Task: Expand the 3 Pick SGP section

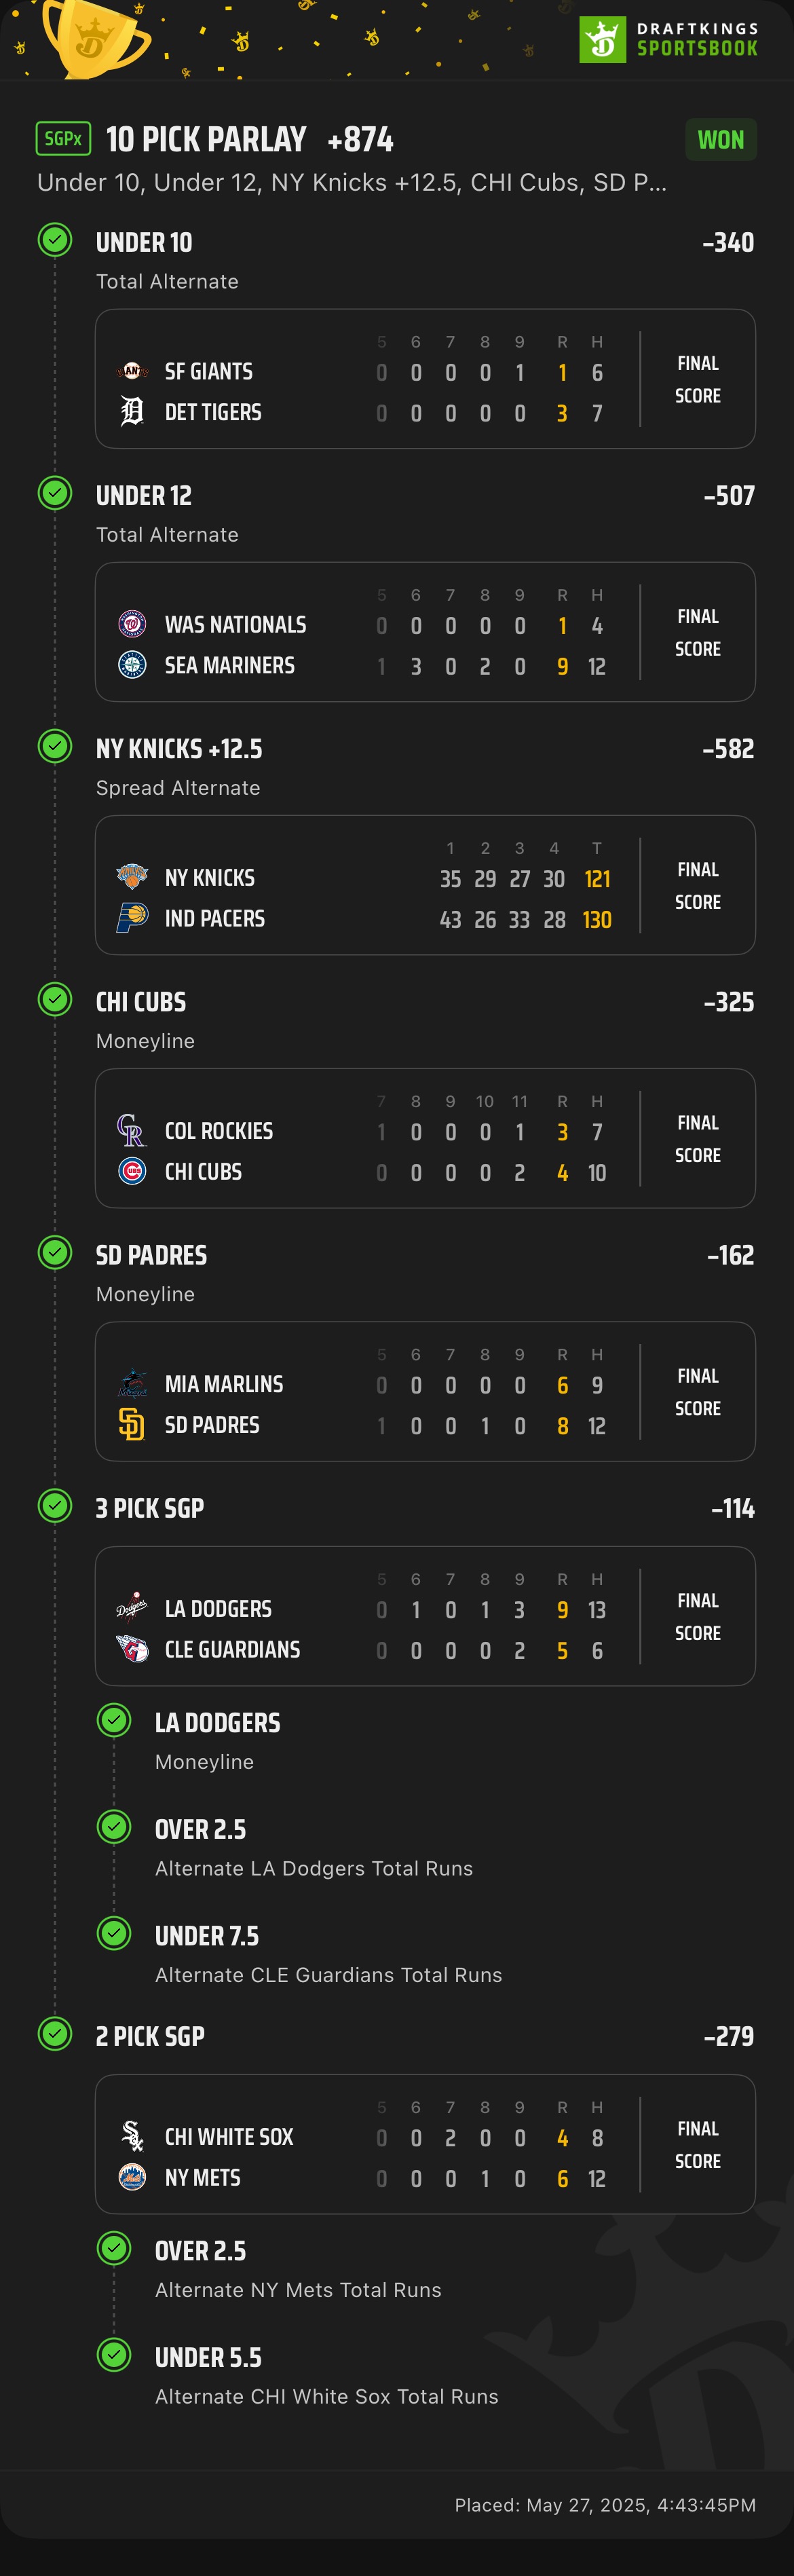Action: click(150, 1508)
